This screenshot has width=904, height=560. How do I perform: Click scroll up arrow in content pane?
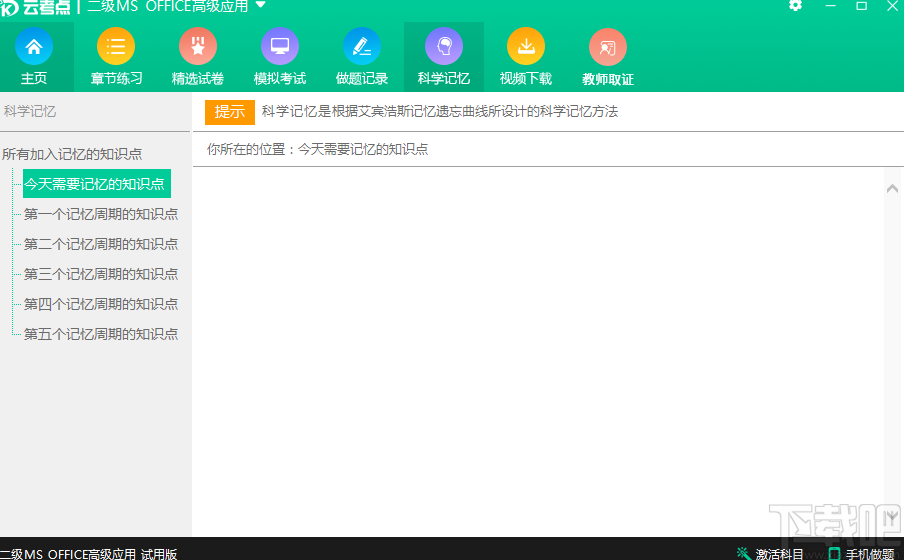892,189
